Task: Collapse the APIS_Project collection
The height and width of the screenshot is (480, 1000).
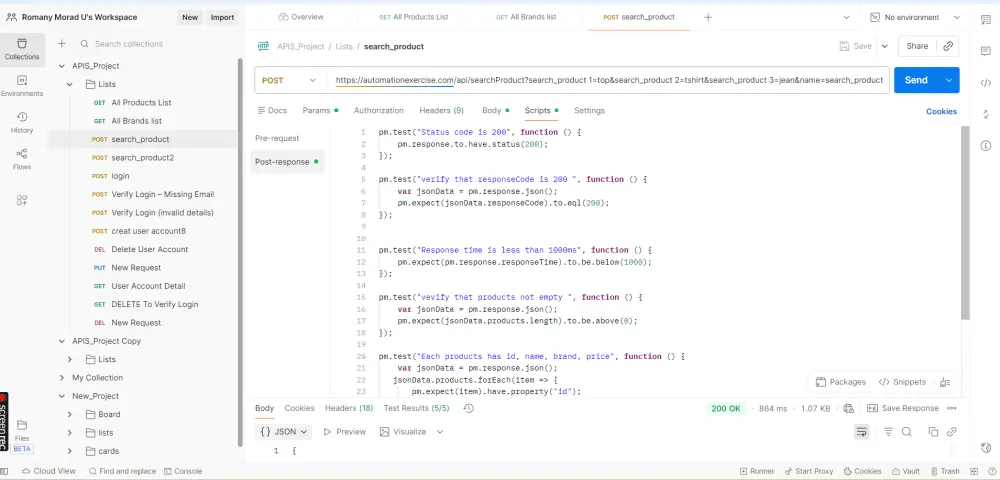Action: coord(62,66)
